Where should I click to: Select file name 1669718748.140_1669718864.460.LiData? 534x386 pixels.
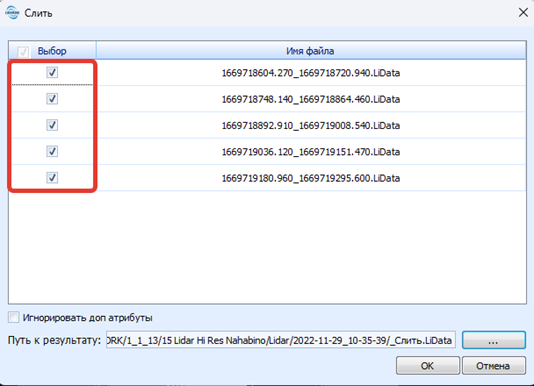coord(311,99)
